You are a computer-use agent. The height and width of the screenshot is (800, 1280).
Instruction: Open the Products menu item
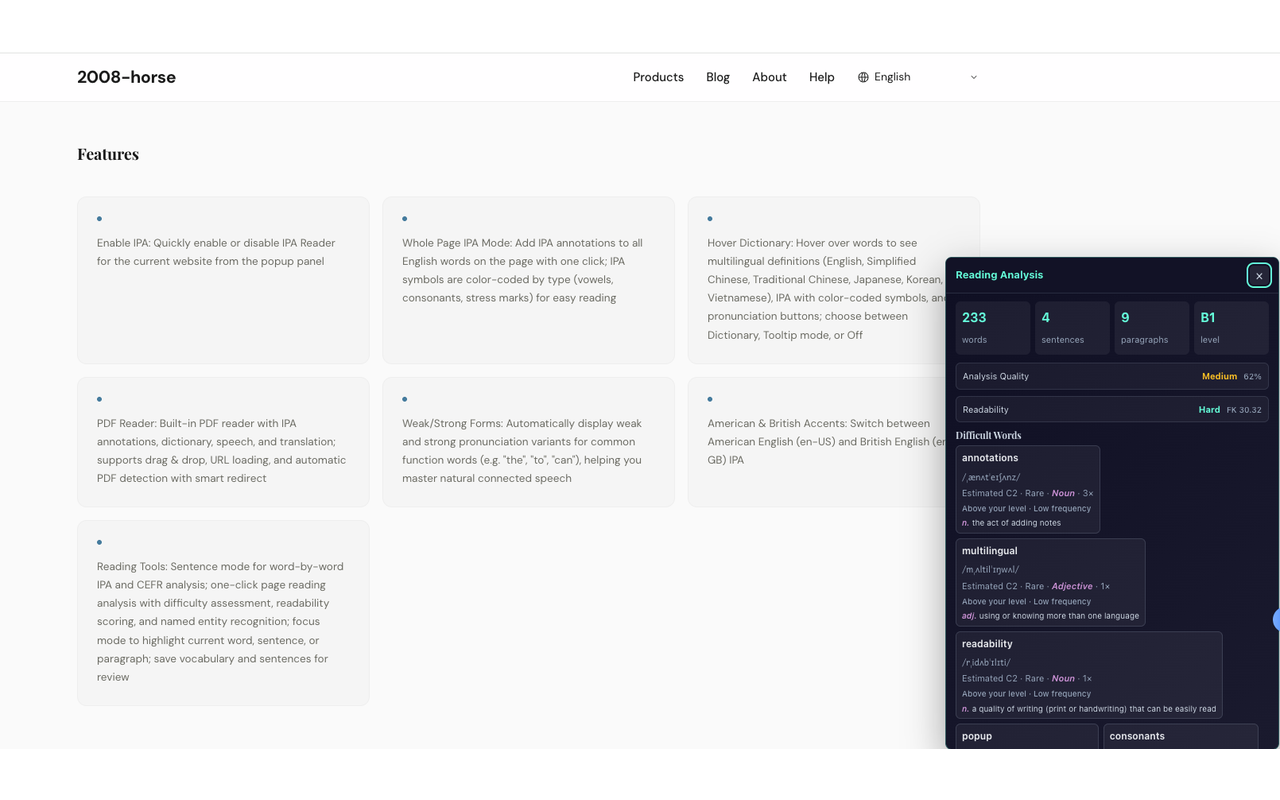click(x=658, y=77)
